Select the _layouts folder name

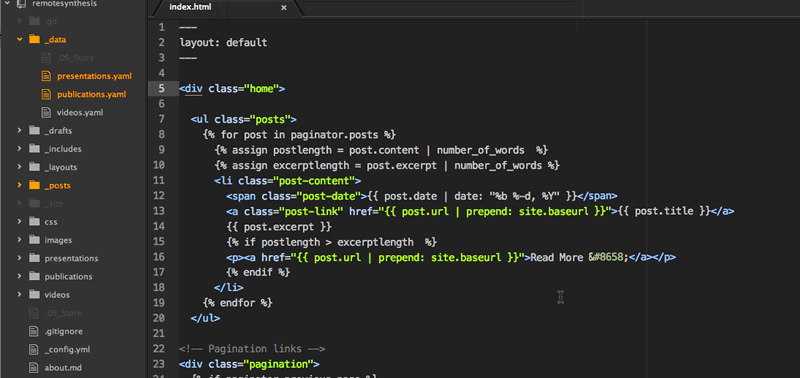pyautogui.click(x=61, y=167)
